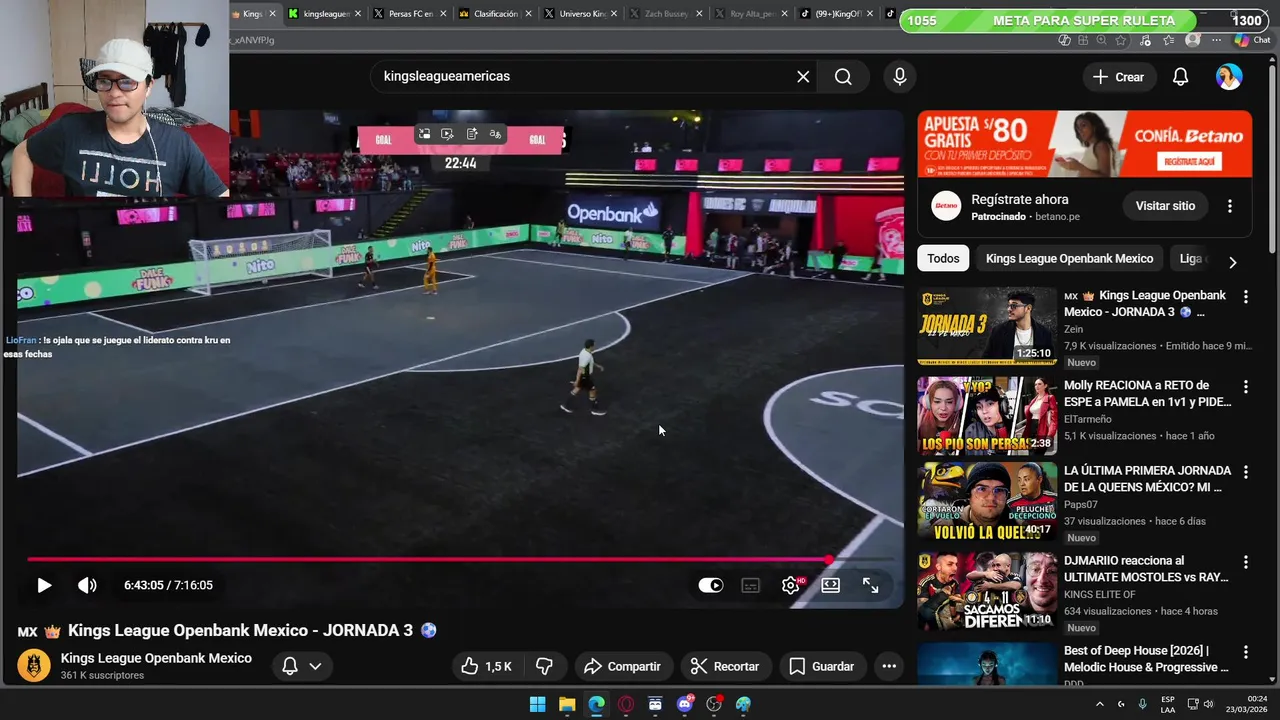Mute the video volume
The width and height of the screenshot is (1280, 720).
click(x=87, y=585)
